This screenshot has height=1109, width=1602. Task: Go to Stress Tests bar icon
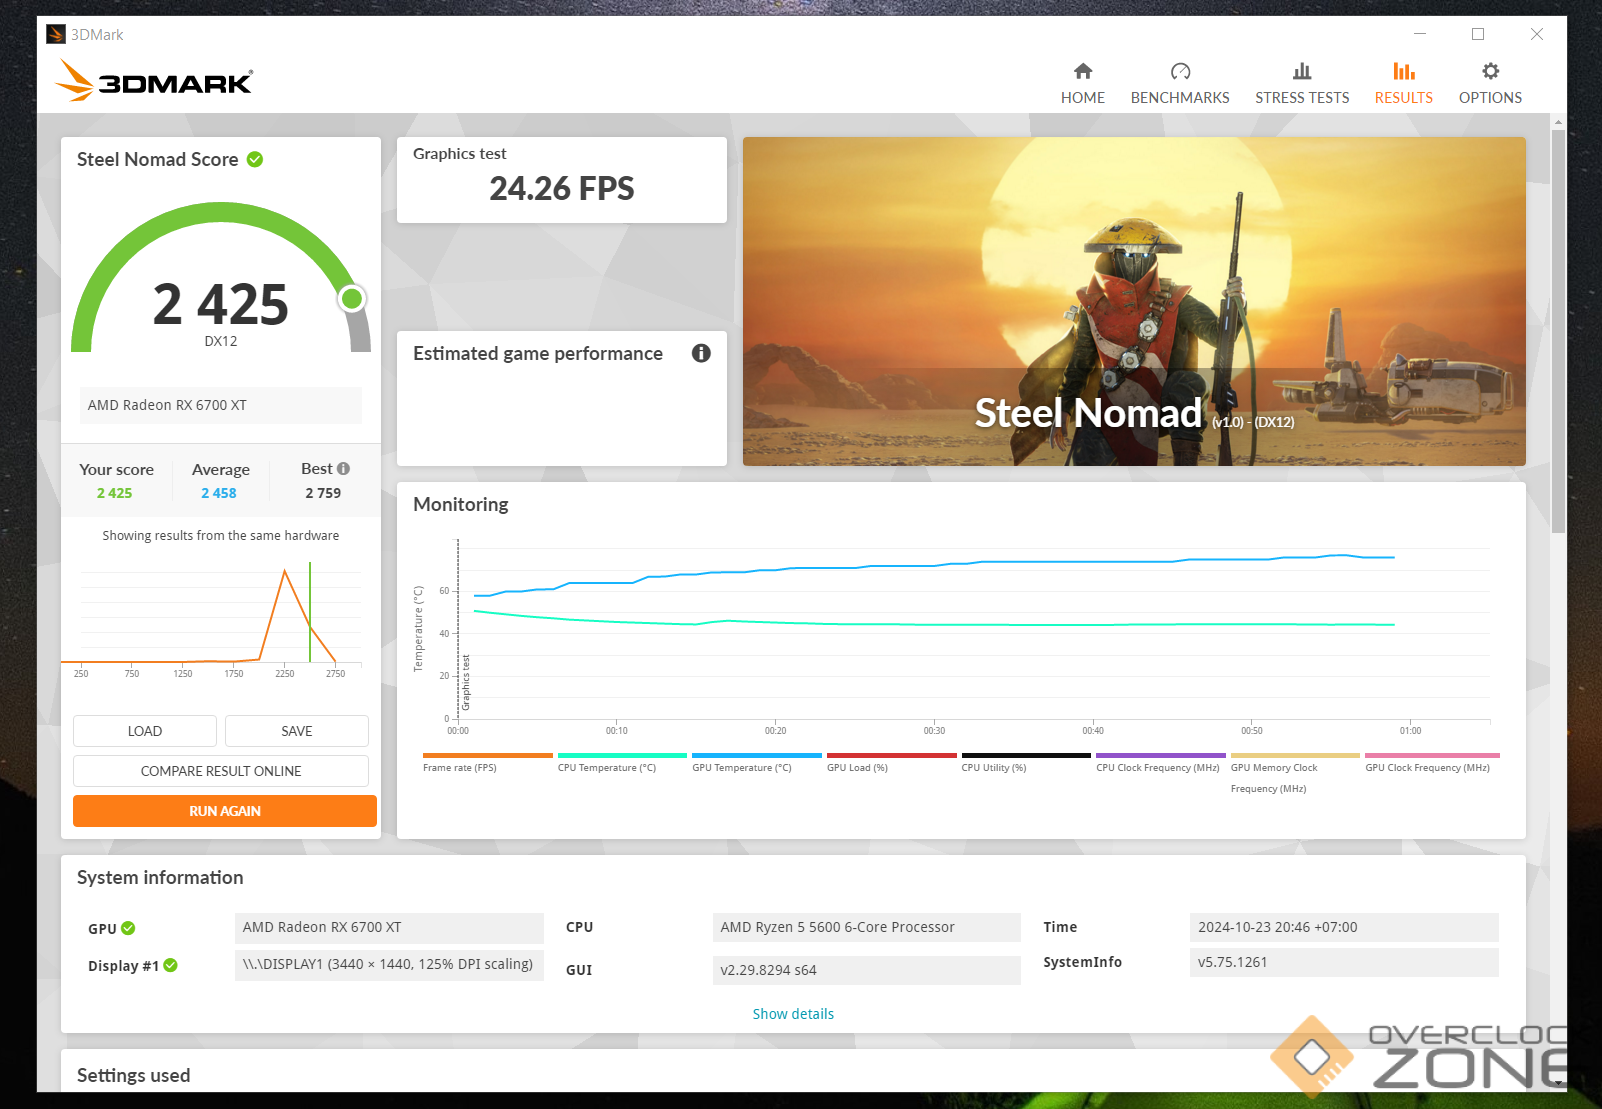(1301, 71)
